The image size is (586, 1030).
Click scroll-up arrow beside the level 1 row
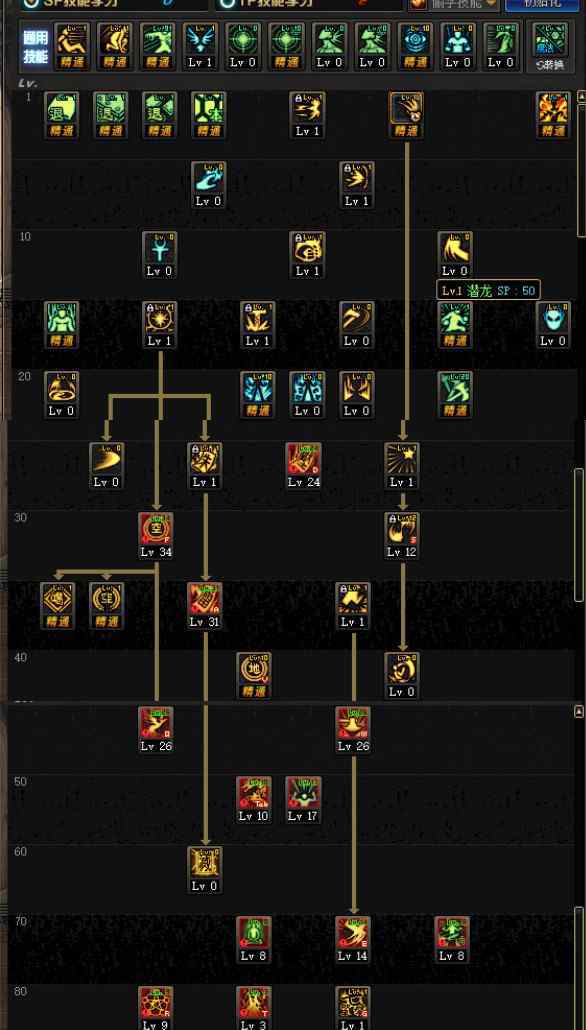[x=581, y=97]
